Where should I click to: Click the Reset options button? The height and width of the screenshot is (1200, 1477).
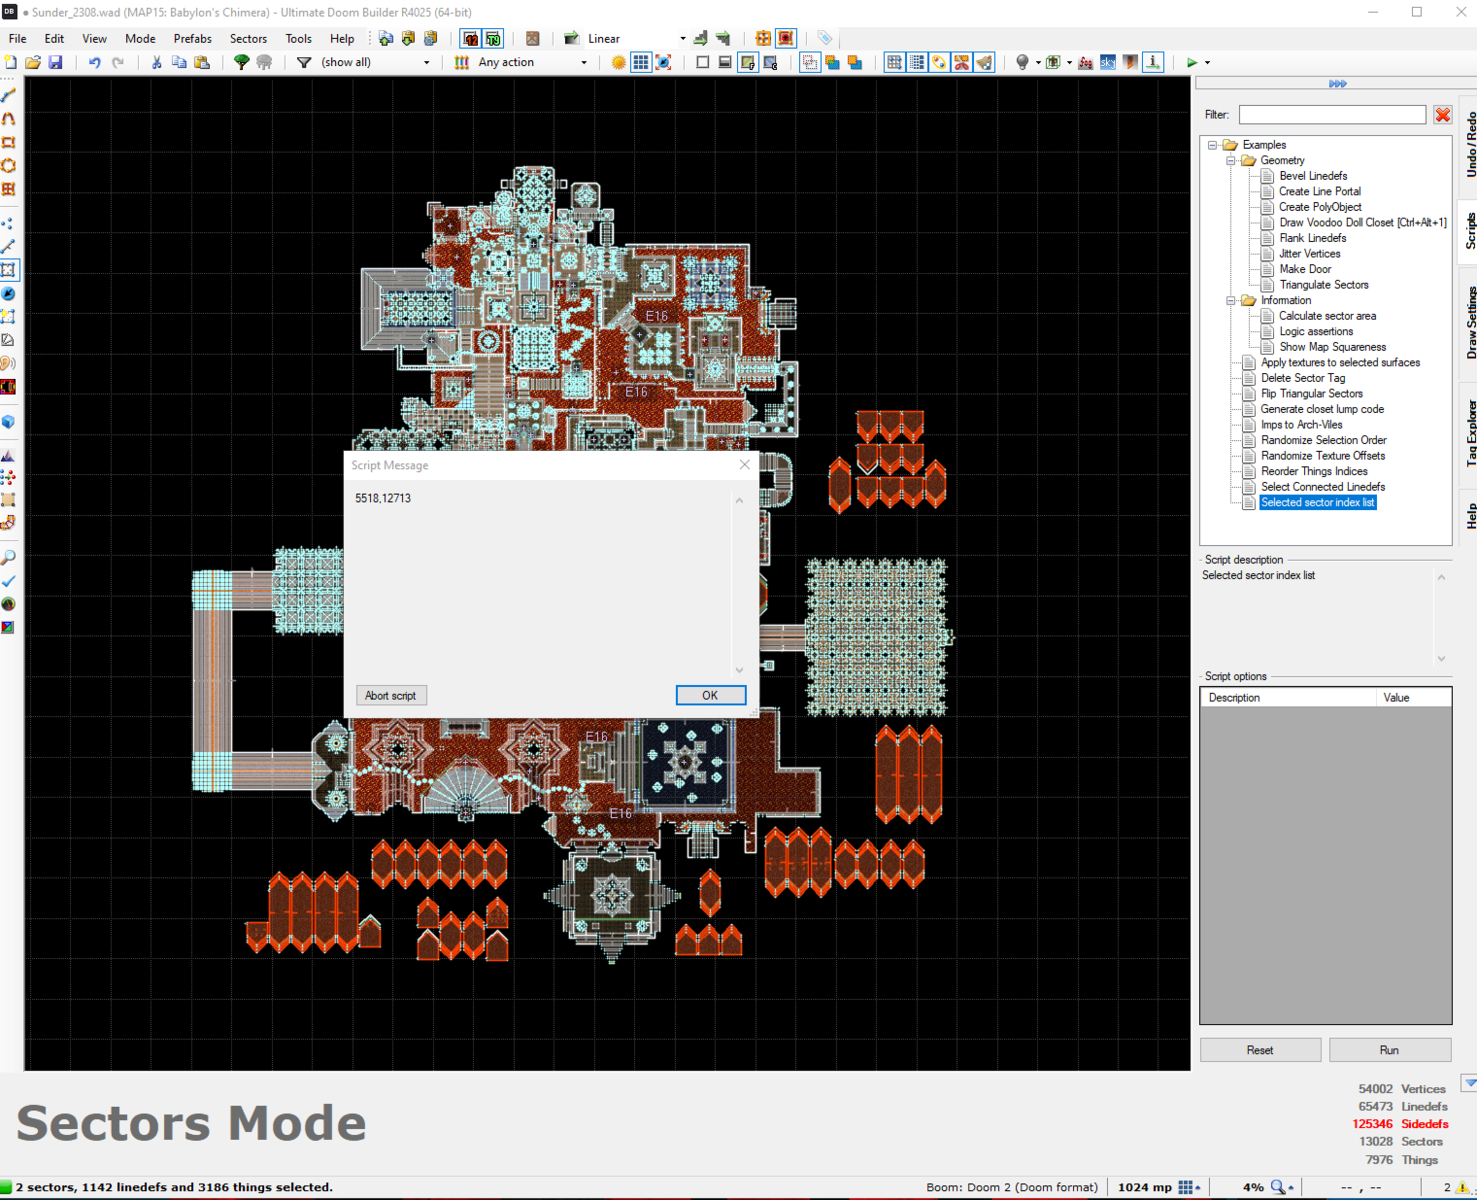click(1260, 1050)
